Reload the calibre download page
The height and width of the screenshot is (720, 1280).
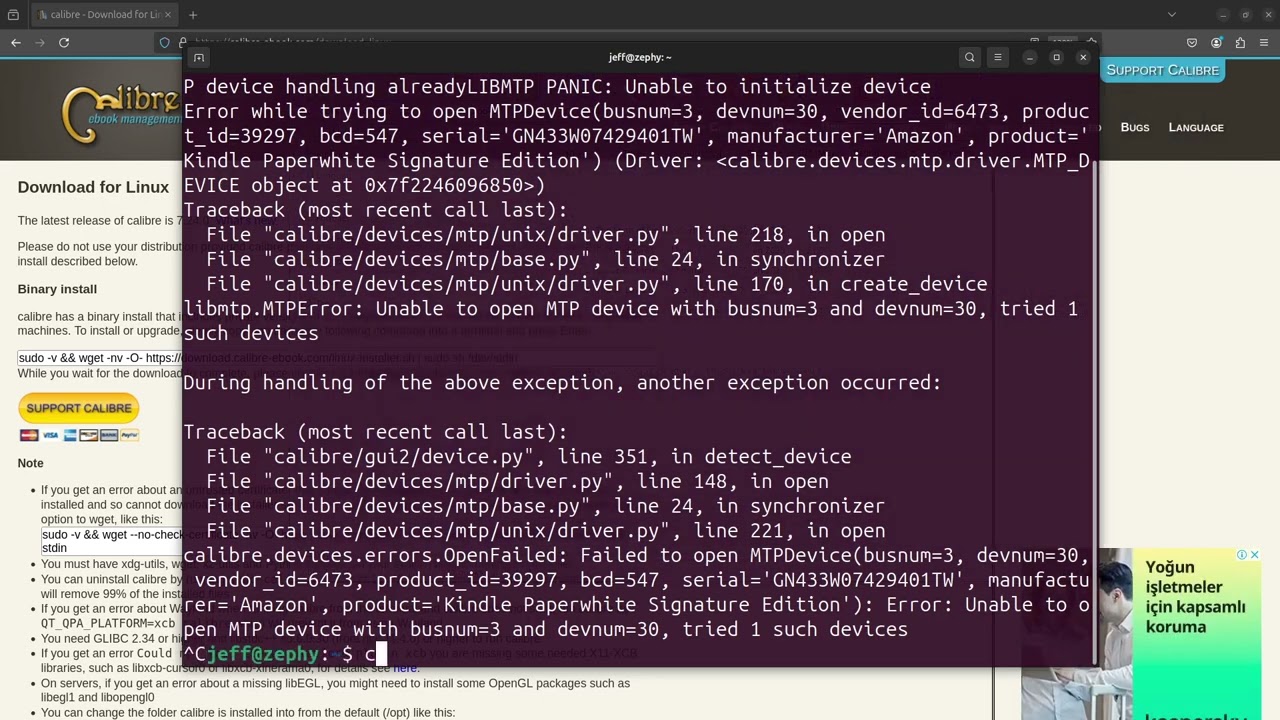tap(64, 42)
